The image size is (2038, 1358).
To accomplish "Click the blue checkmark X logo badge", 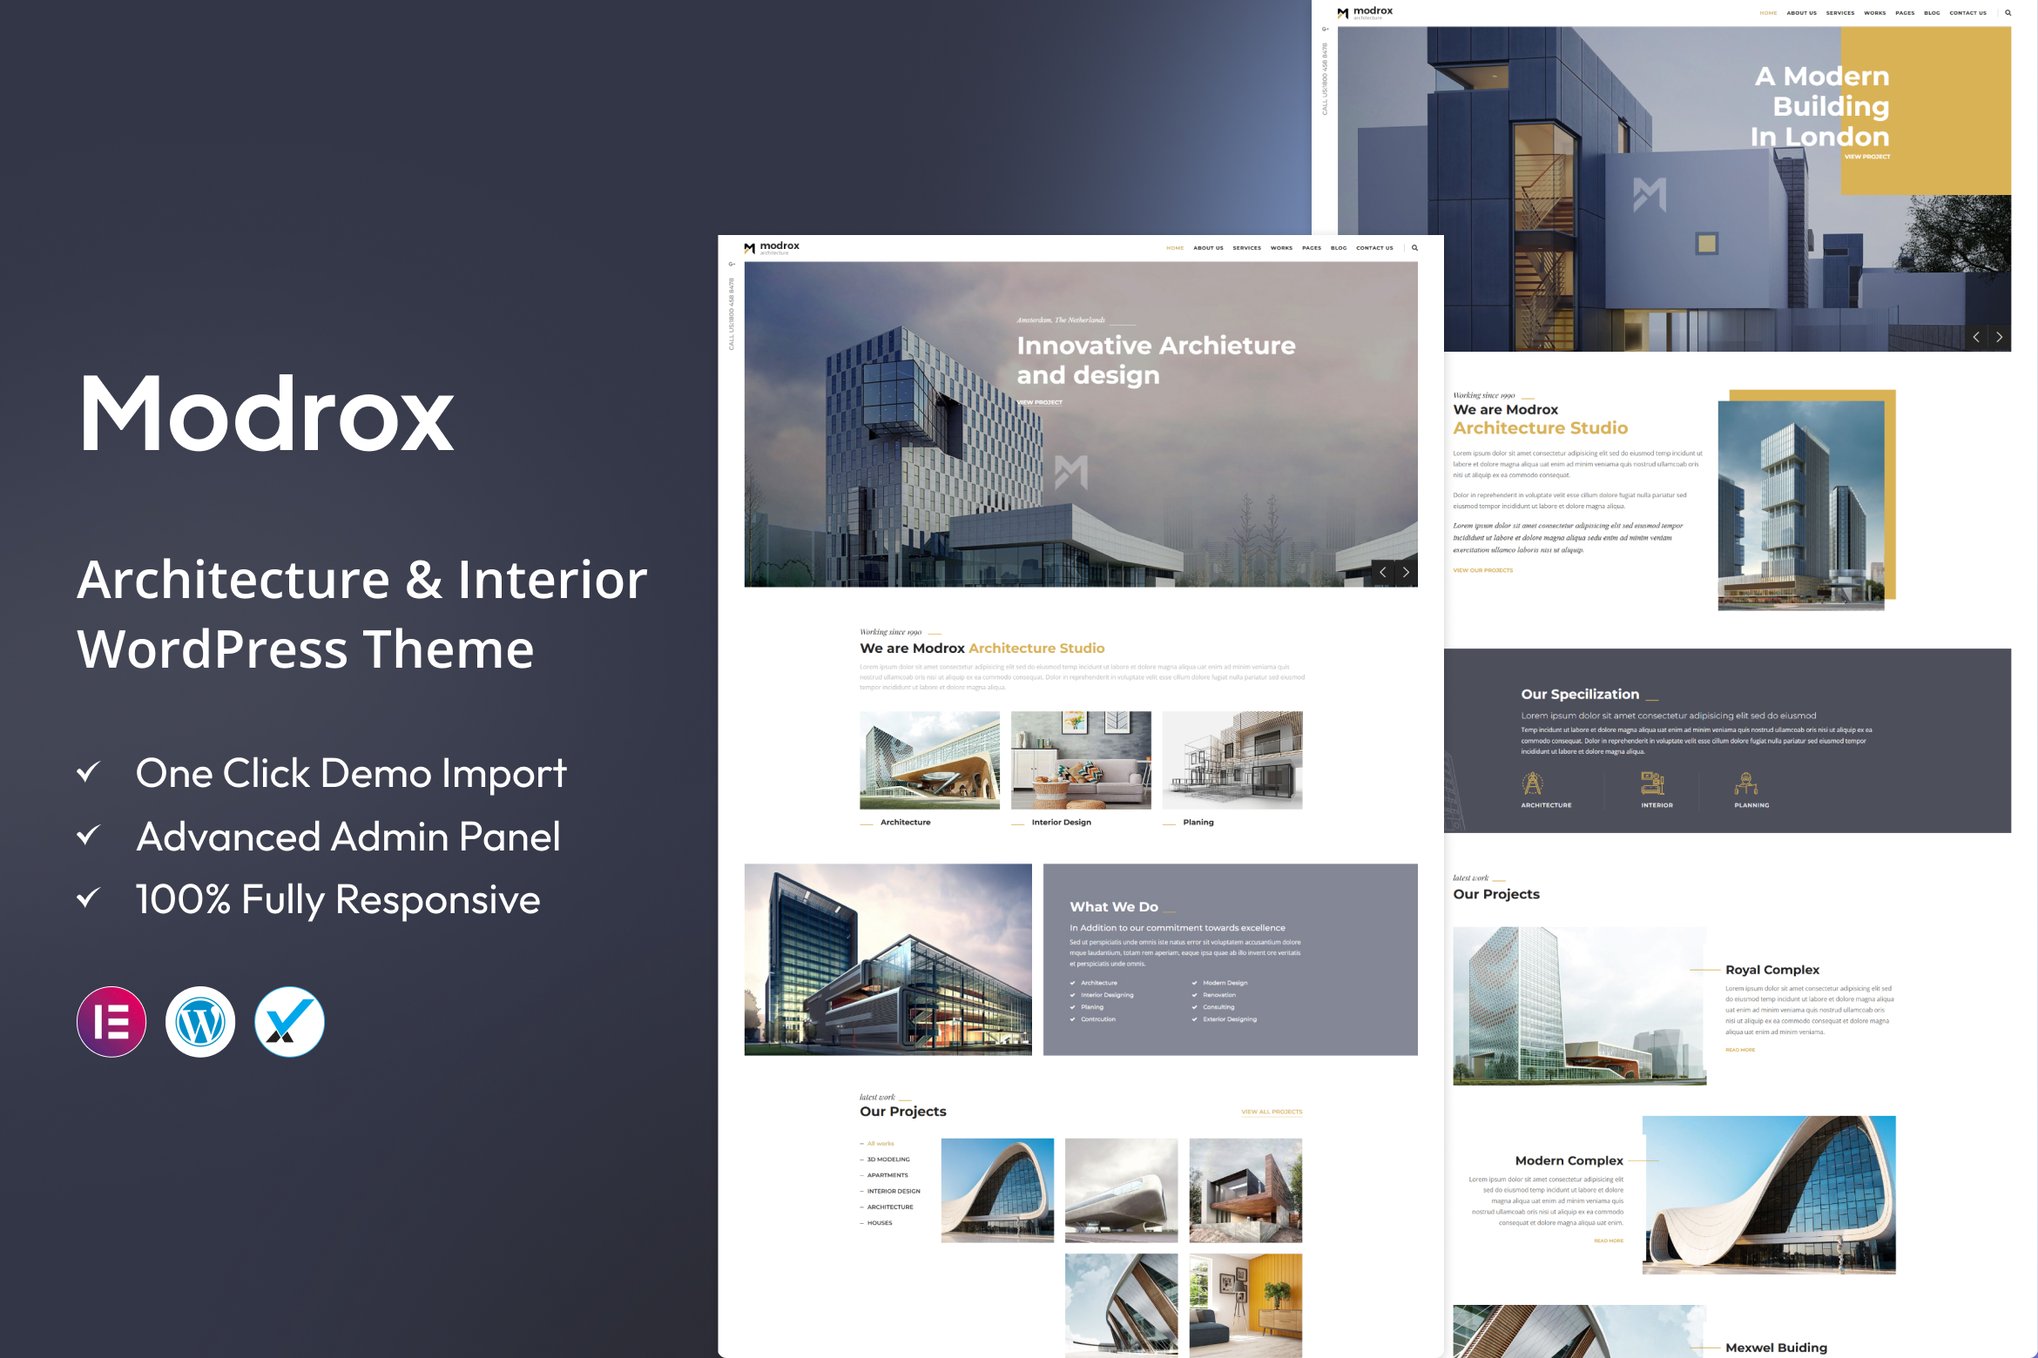I will click(290, 1022).
